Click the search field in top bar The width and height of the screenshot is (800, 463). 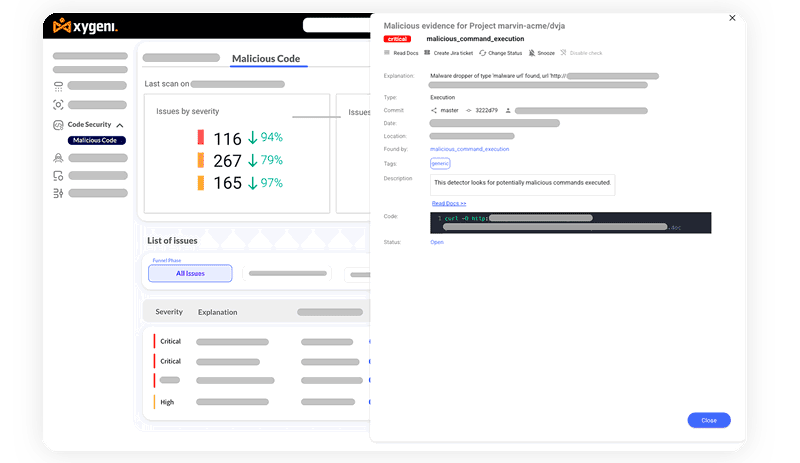tap(337, 25)
